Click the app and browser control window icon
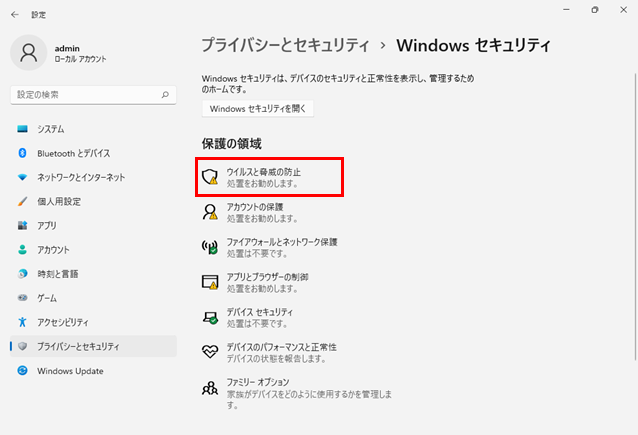Image resolution: width=638 pixels, height=435 pixels. [210, 282]
